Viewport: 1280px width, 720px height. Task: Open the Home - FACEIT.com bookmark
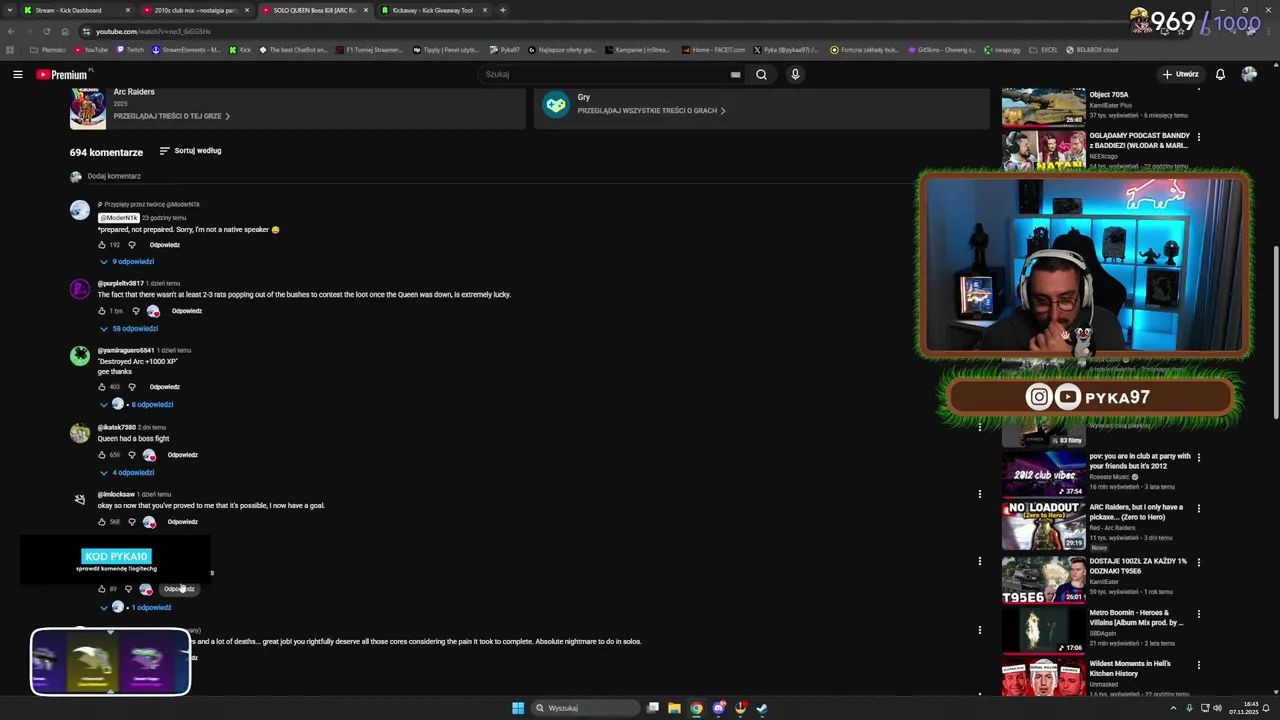point(714,49)
